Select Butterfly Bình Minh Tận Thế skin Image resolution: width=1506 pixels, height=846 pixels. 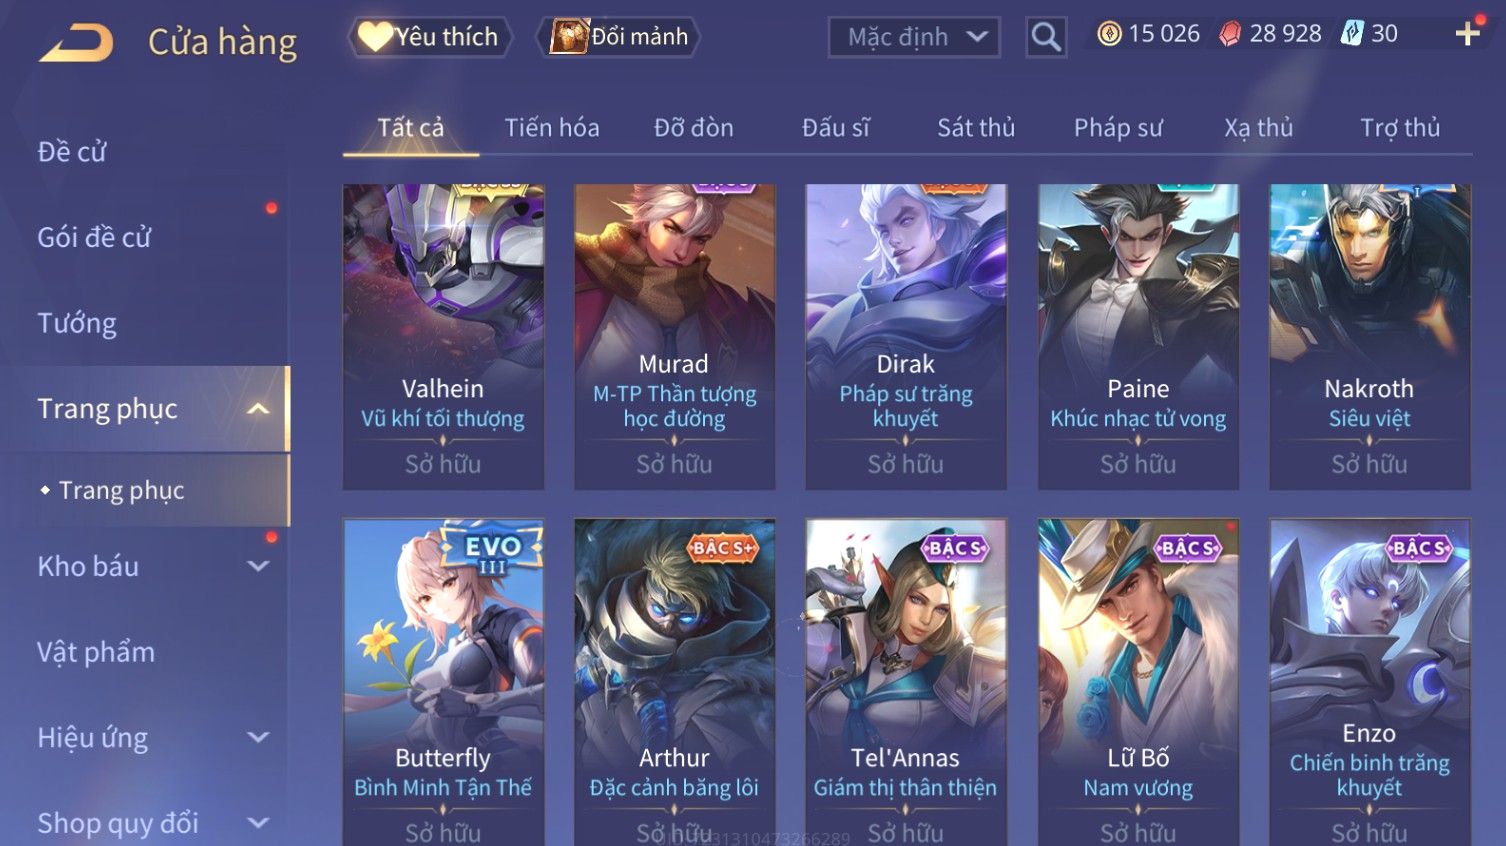[443, 682]
